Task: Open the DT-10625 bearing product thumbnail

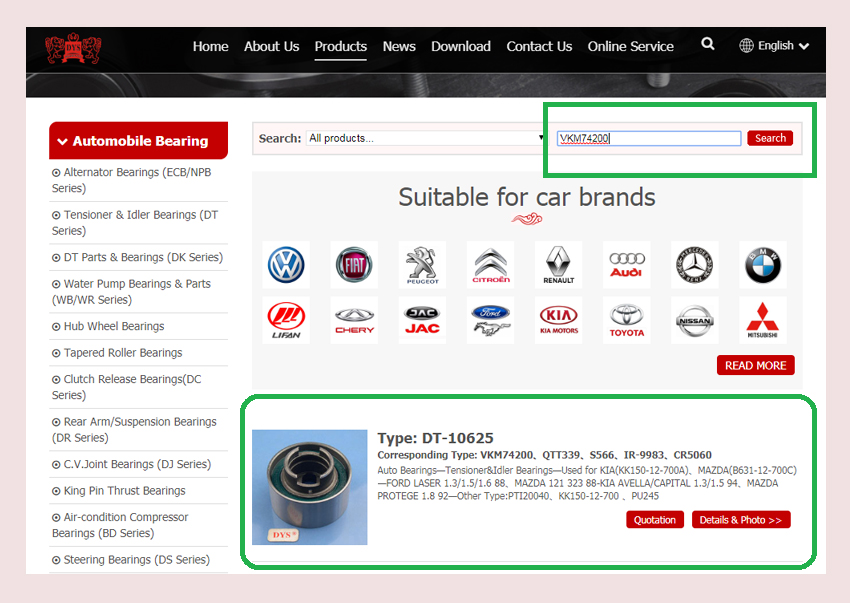Action: [x=310, y=487]
